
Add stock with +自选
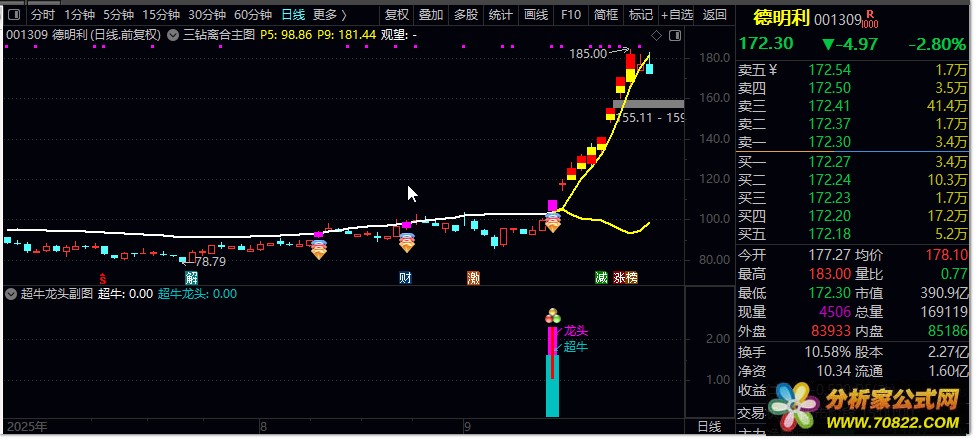(677, 14)
